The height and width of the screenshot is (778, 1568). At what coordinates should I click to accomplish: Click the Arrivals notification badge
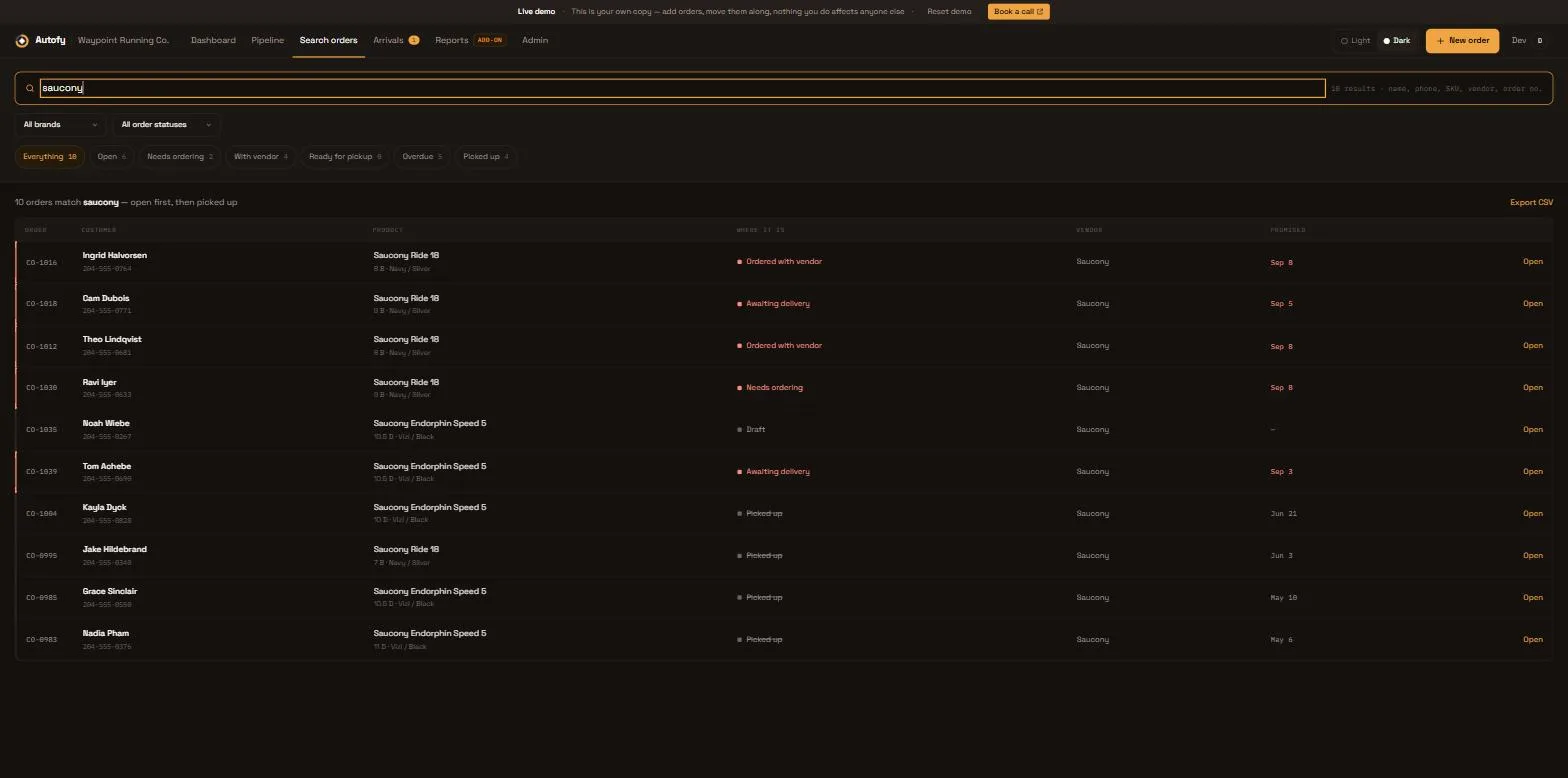[x=414, y=41]
